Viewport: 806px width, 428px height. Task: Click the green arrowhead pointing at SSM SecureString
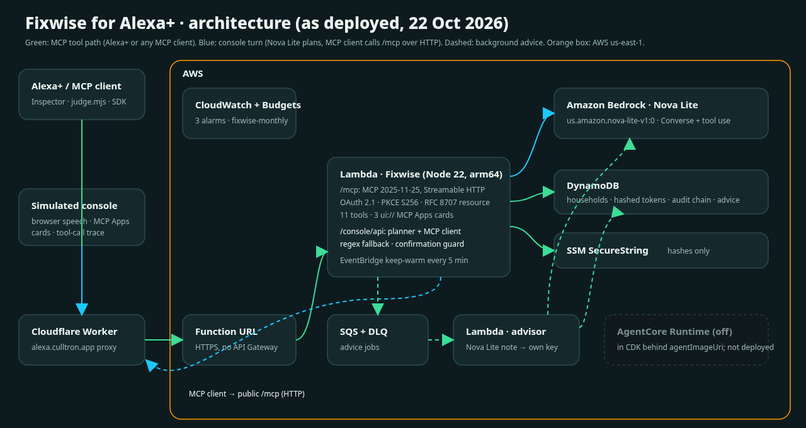[x=548, y=251]
